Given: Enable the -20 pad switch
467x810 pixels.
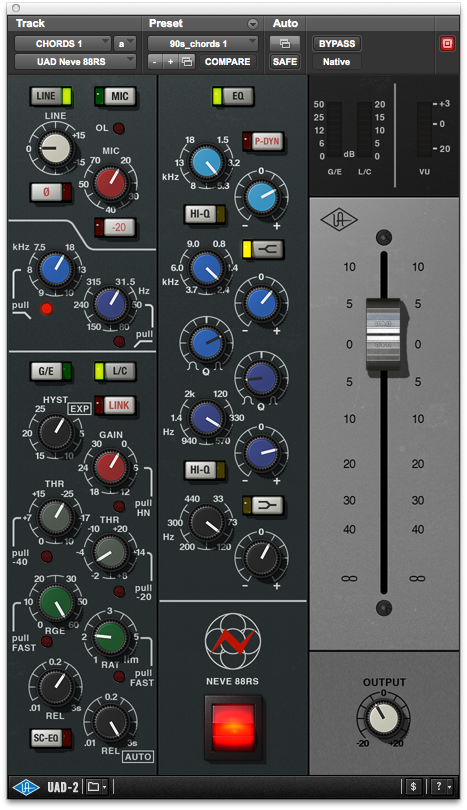Looking at the screenshot, I should click(115, 227).
